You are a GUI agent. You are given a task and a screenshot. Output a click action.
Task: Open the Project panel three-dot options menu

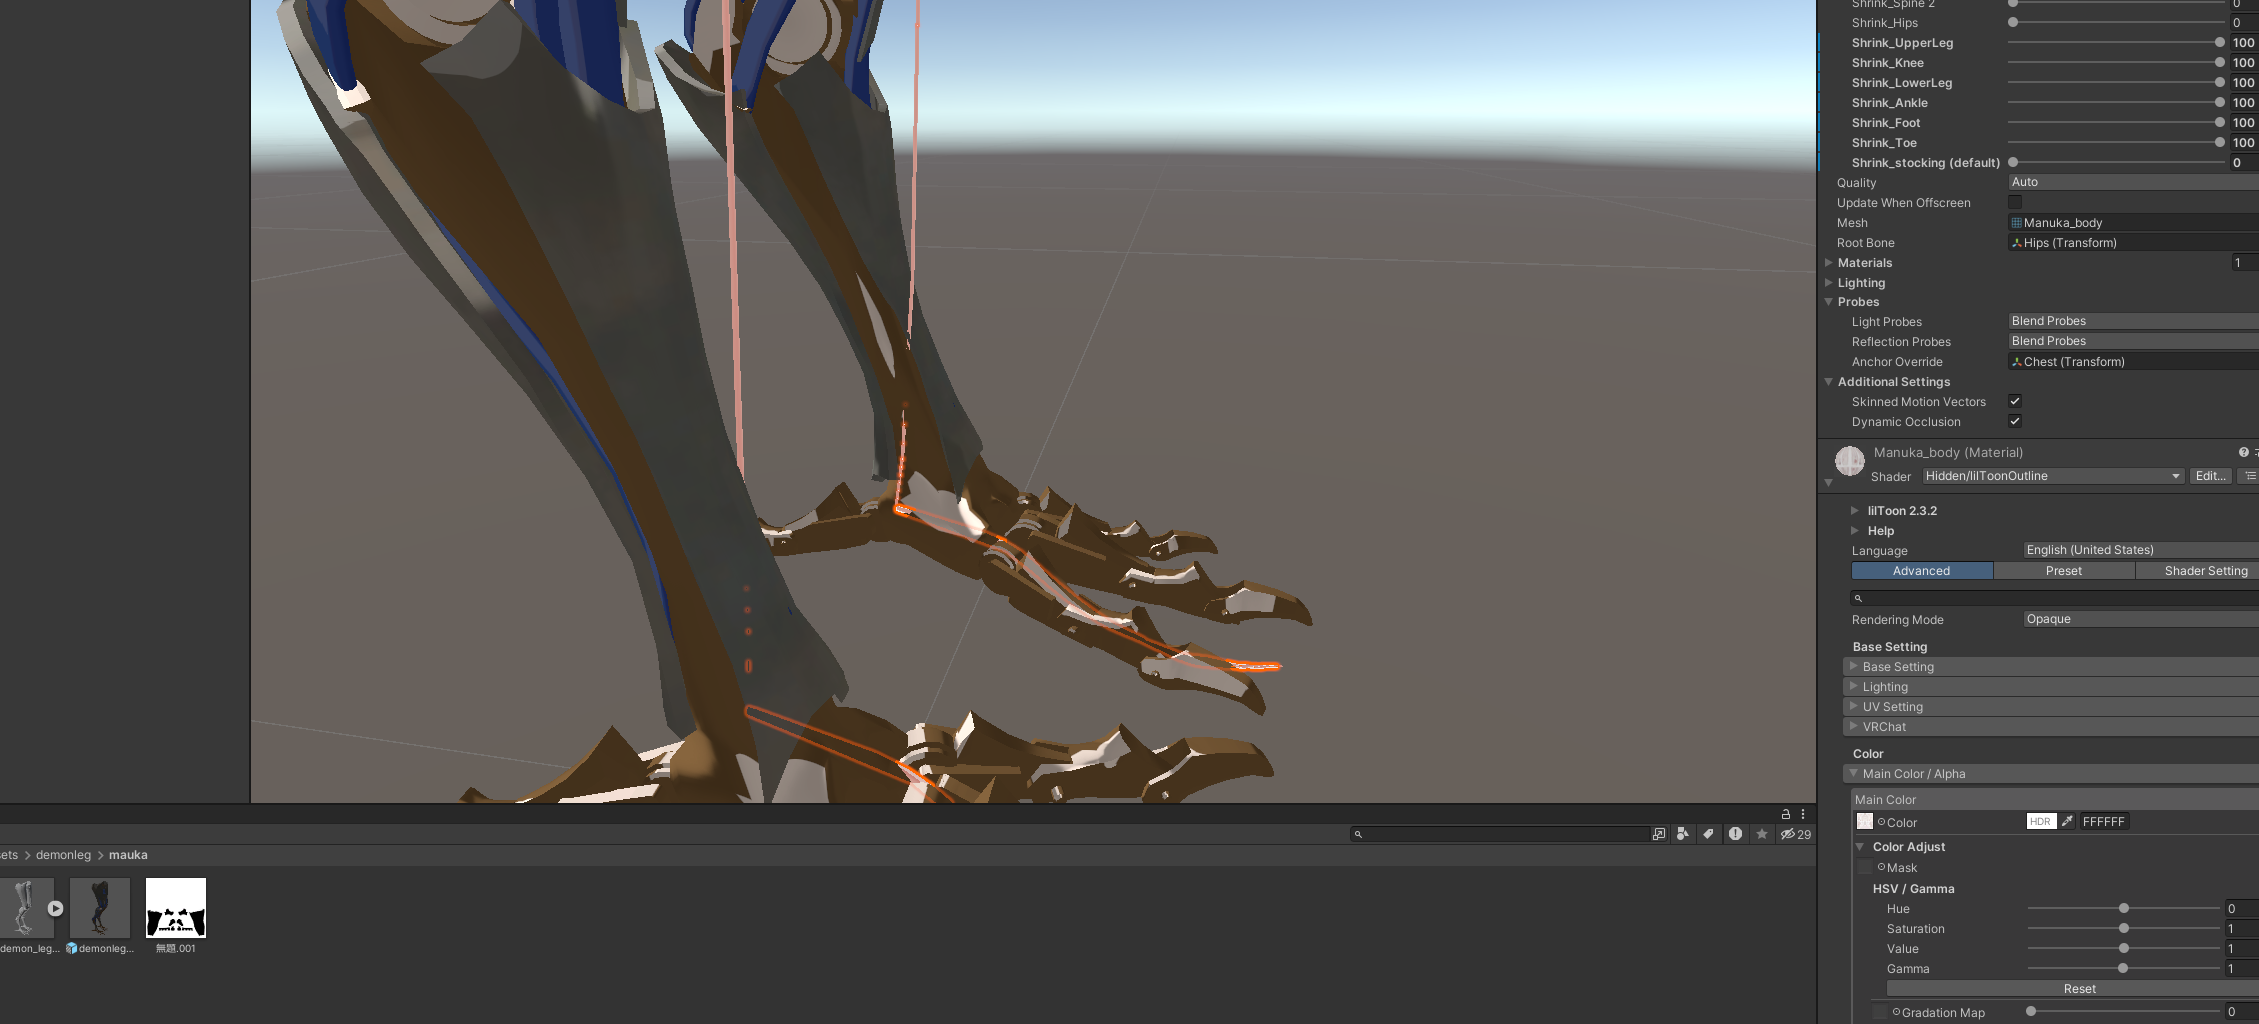pos(1803,814)
